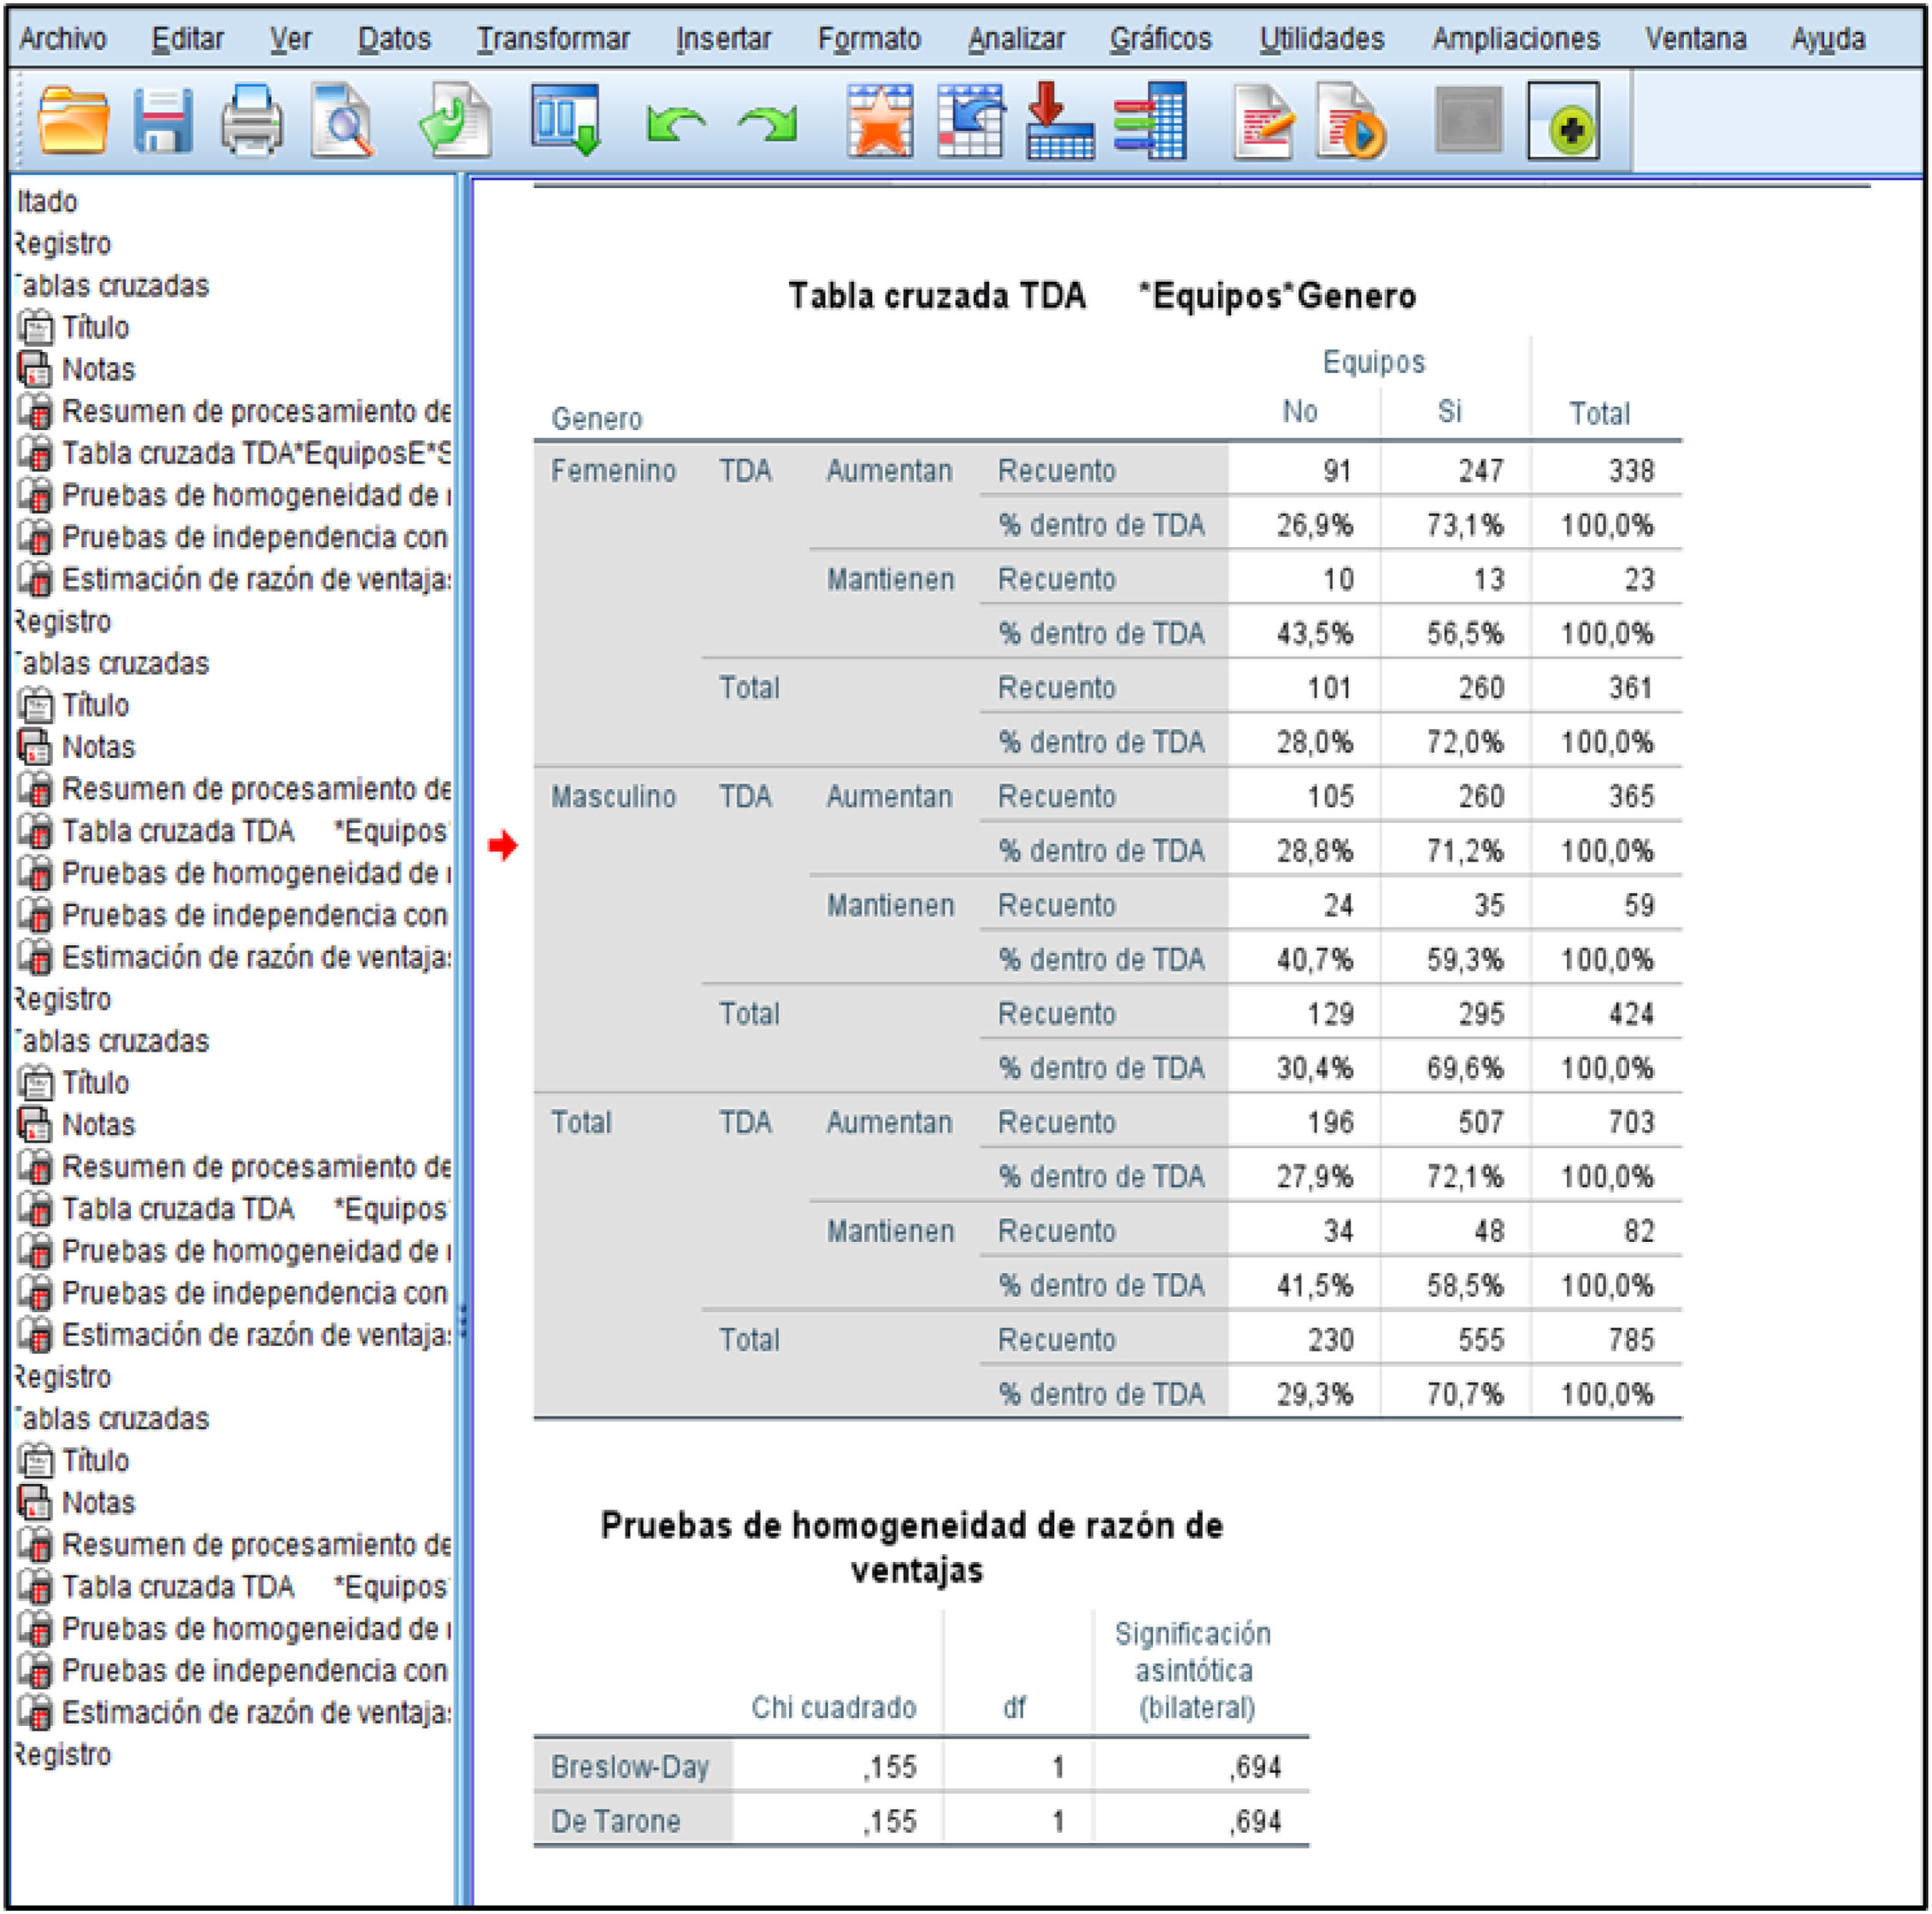1932x1914 pixels.
Task: Click the Export output icon
Action: pos(455,121)
